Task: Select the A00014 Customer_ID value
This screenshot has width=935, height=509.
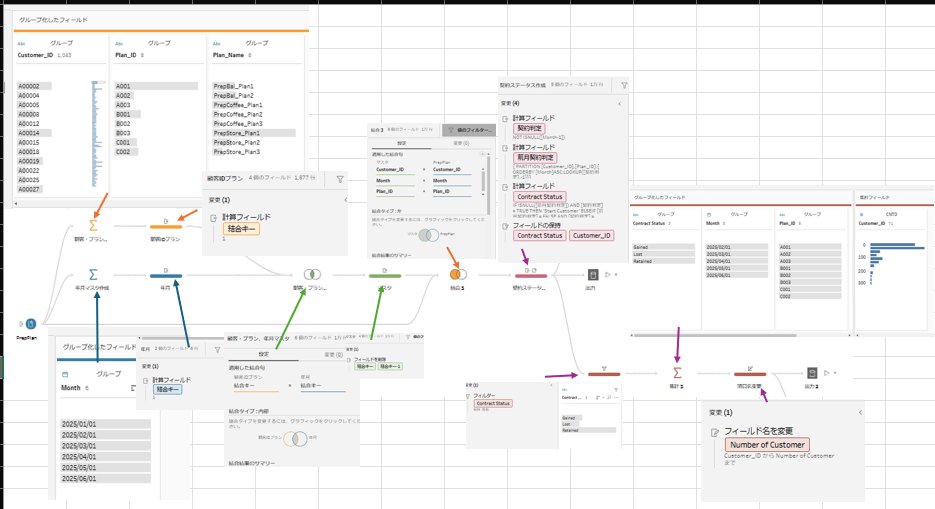Action: (34, 133)
